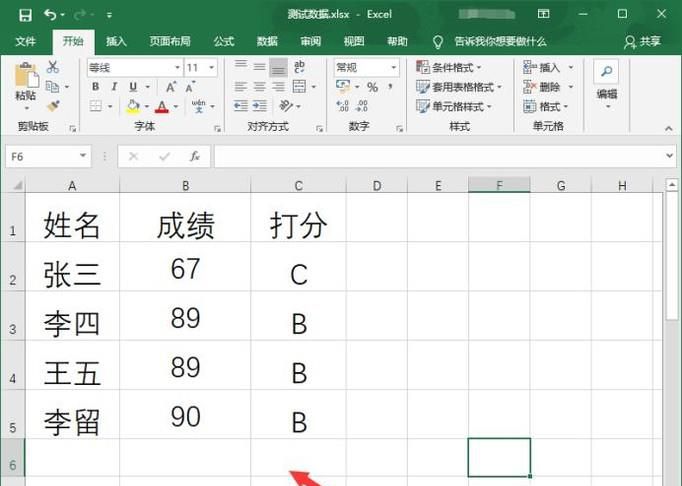682x486 pixels.
Task: Open Cell Styles (单元格样式) menu
Action: [x=454, y=107]
